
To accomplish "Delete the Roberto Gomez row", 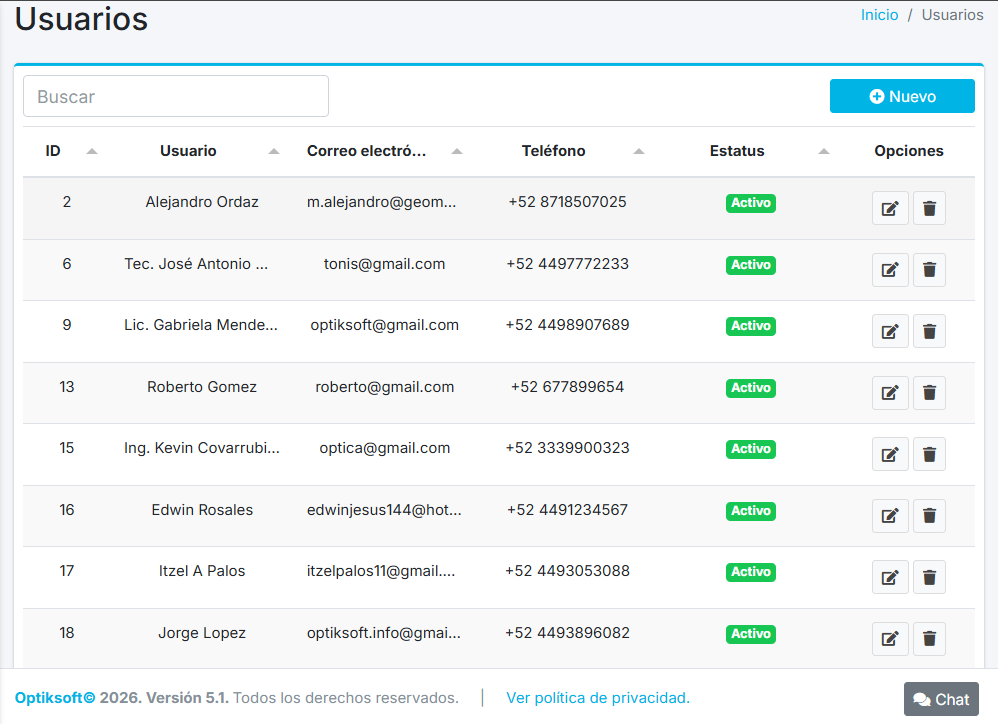I will (929, 393).
